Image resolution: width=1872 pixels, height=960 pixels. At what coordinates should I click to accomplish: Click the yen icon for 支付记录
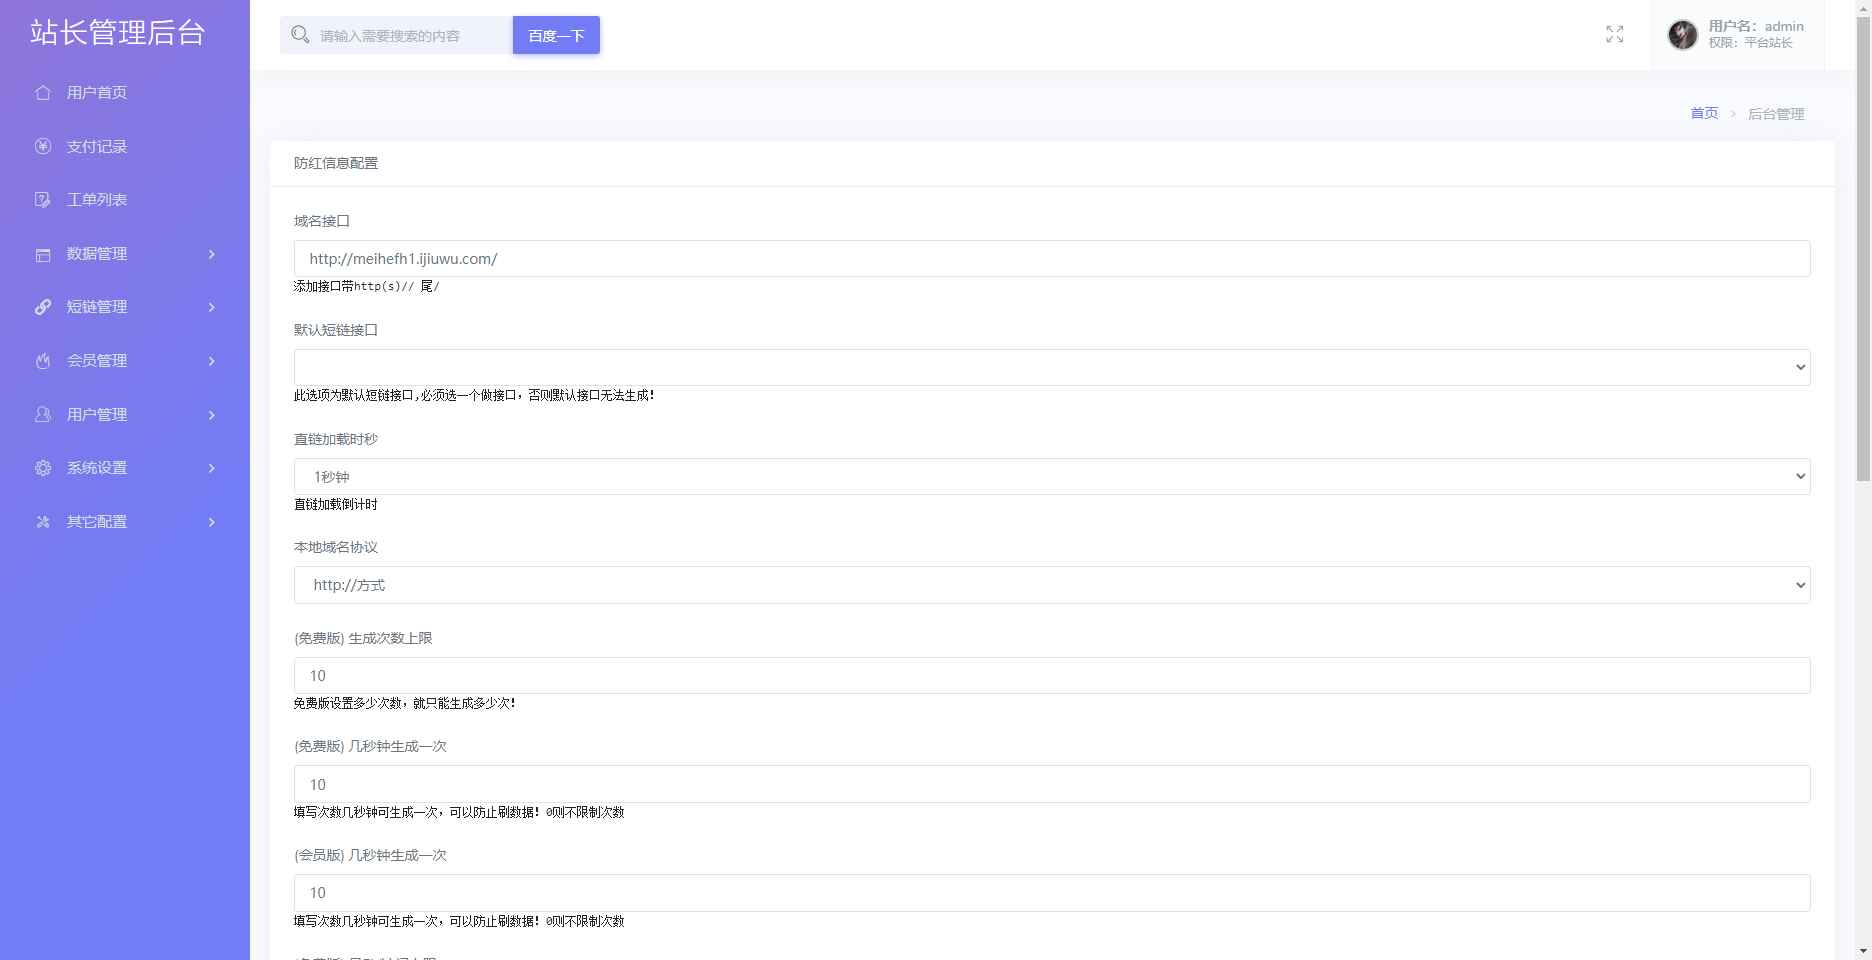point(43,146)
